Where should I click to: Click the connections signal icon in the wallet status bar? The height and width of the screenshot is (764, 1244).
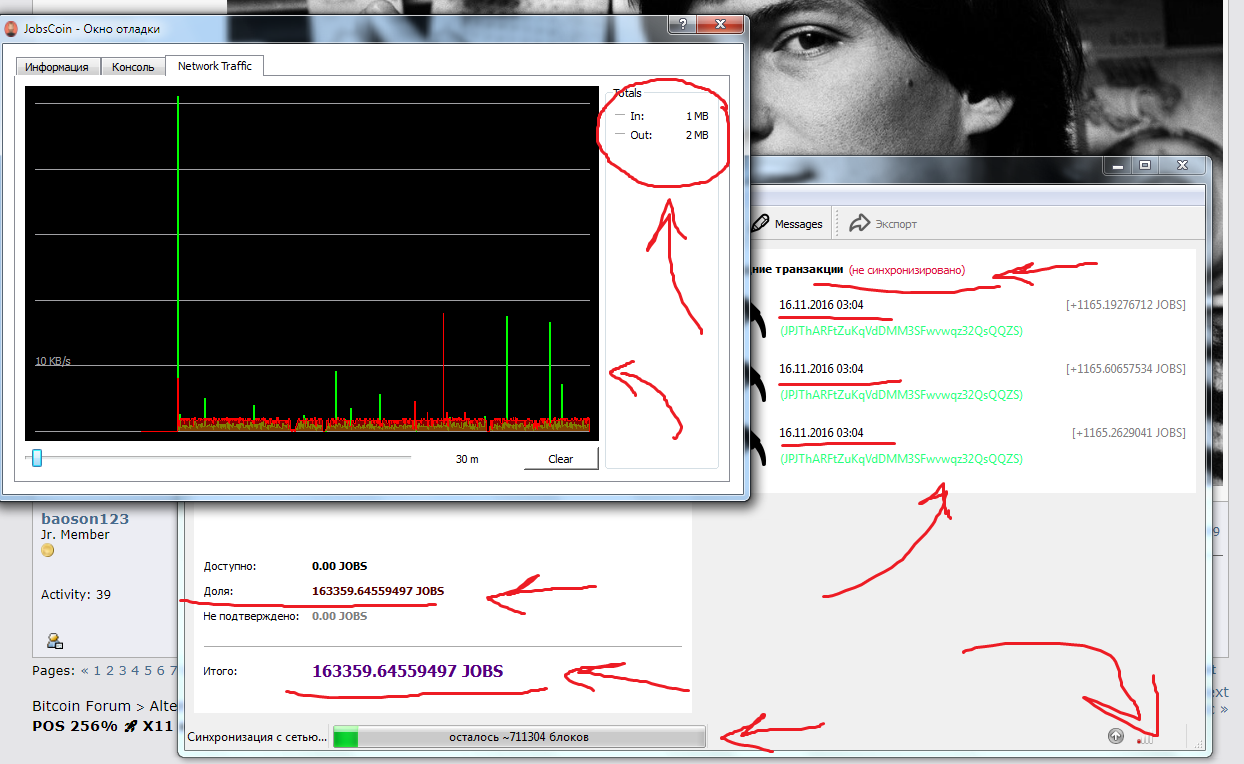pos(1146,739)
